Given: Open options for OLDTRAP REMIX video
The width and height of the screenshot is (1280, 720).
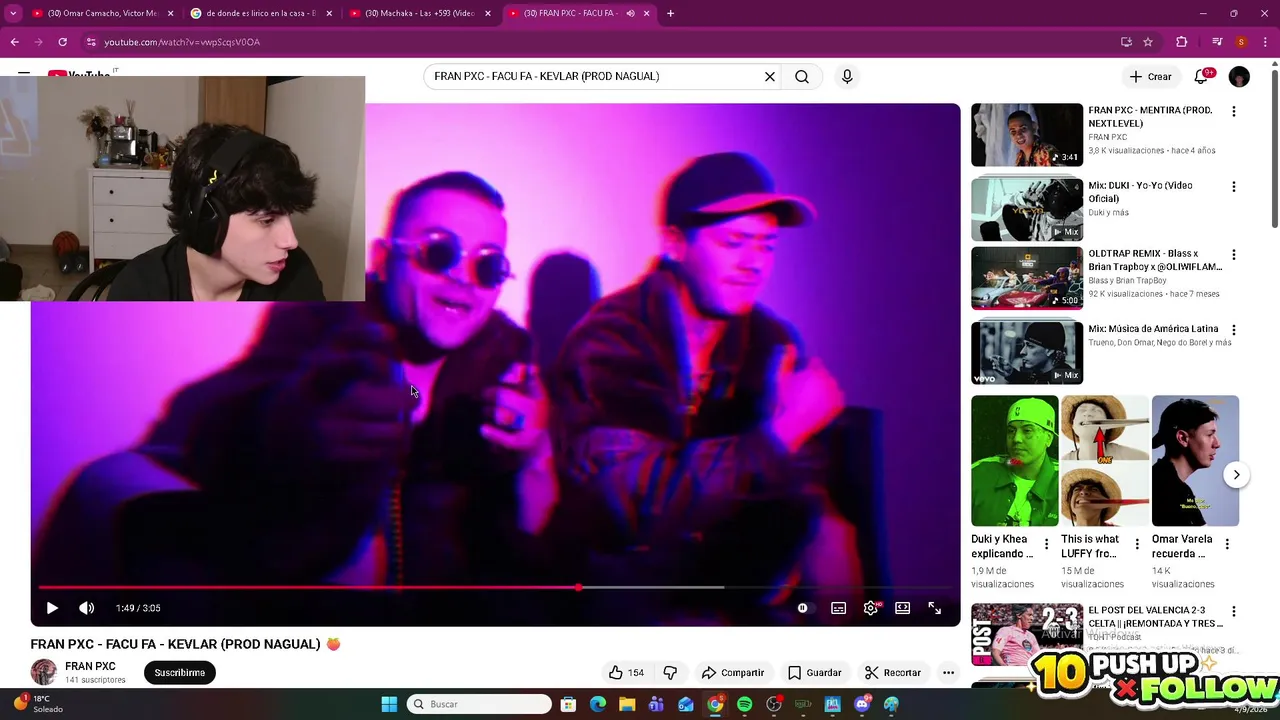Looking at the screenshot, I should tap(1234, 255).
